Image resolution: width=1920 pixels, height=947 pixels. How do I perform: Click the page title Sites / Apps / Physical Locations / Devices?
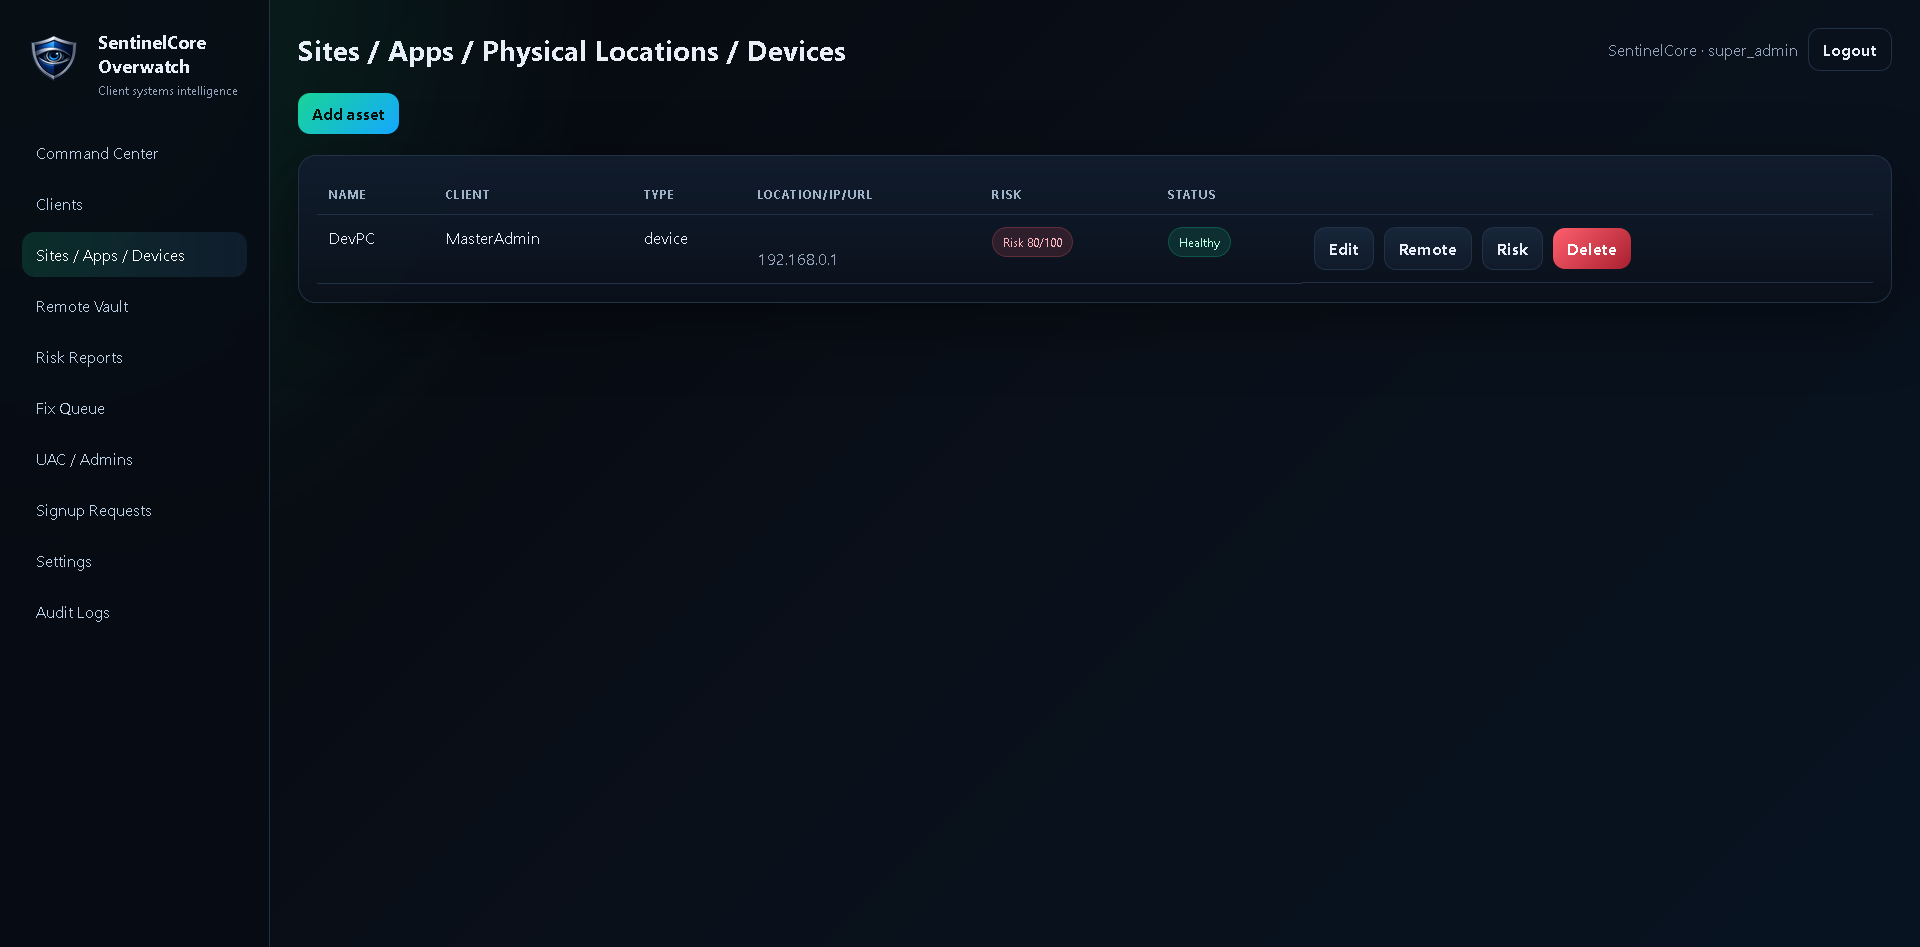[571, 51]
